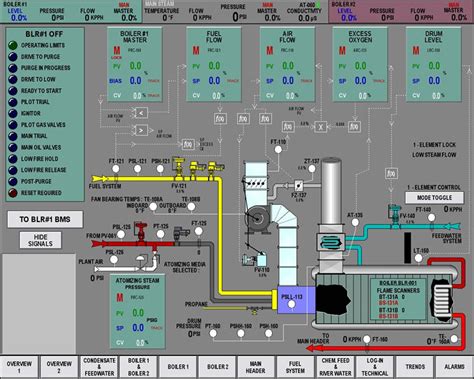Click the economizer coil graphic on stack

[330, 242]
